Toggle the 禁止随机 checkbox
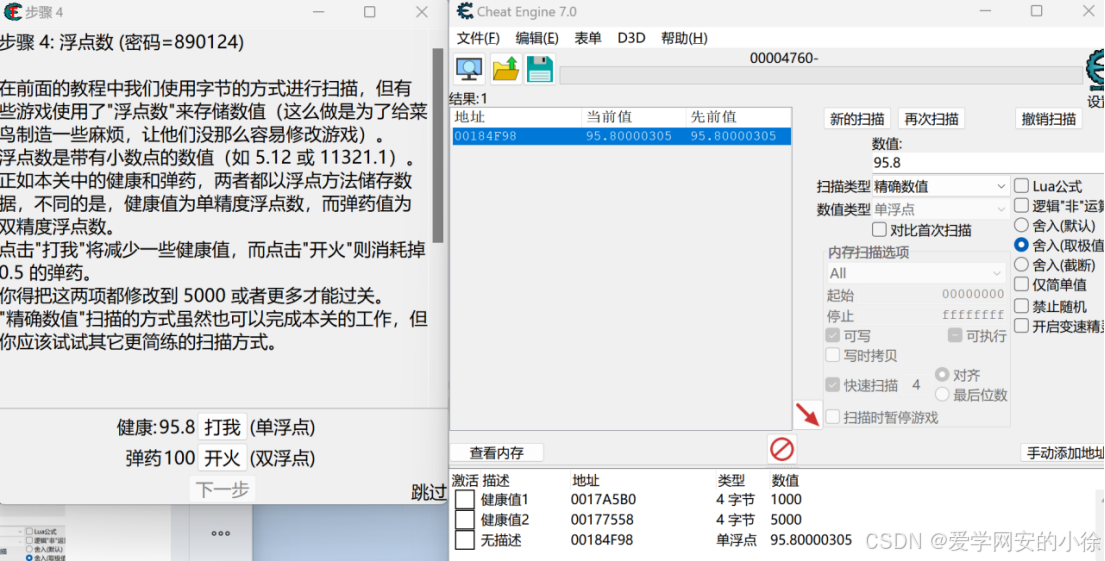Screen dimensions: 1105x561 tap(1021, 307)
